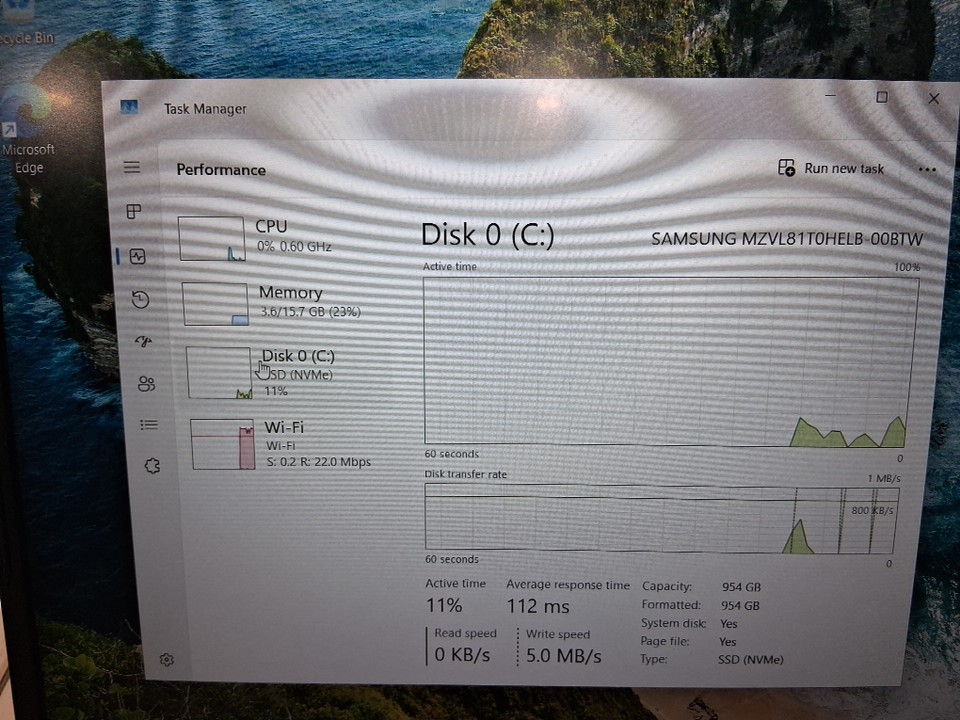Maximize the Task Manager window
Screen dimensions: 960x720
[x=881, y=98]
